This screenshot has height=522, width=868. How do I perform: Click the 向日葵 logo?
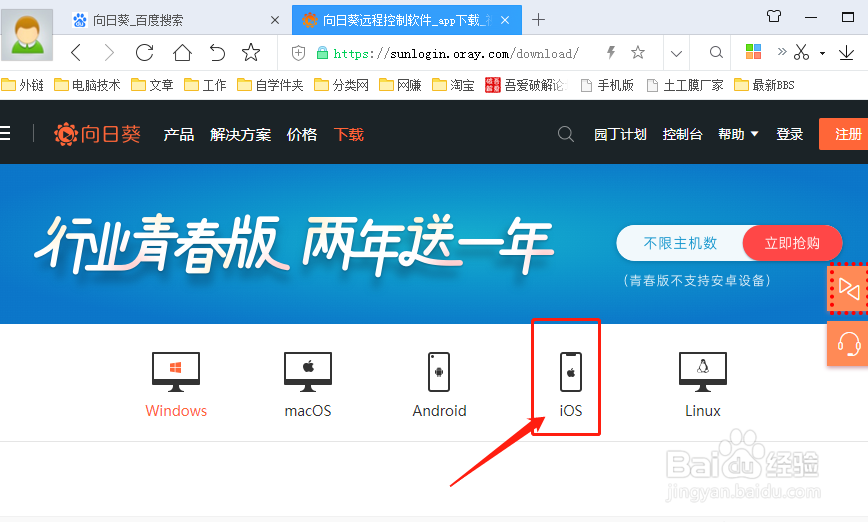97,134
